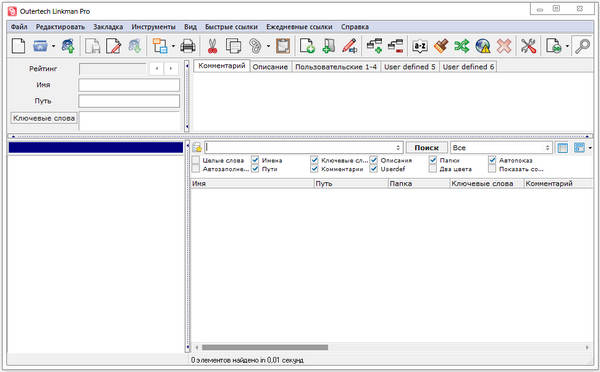Screen dimensions: 600x372
Task: Open the Инструменты menu
Action: [x=153, y=27]
